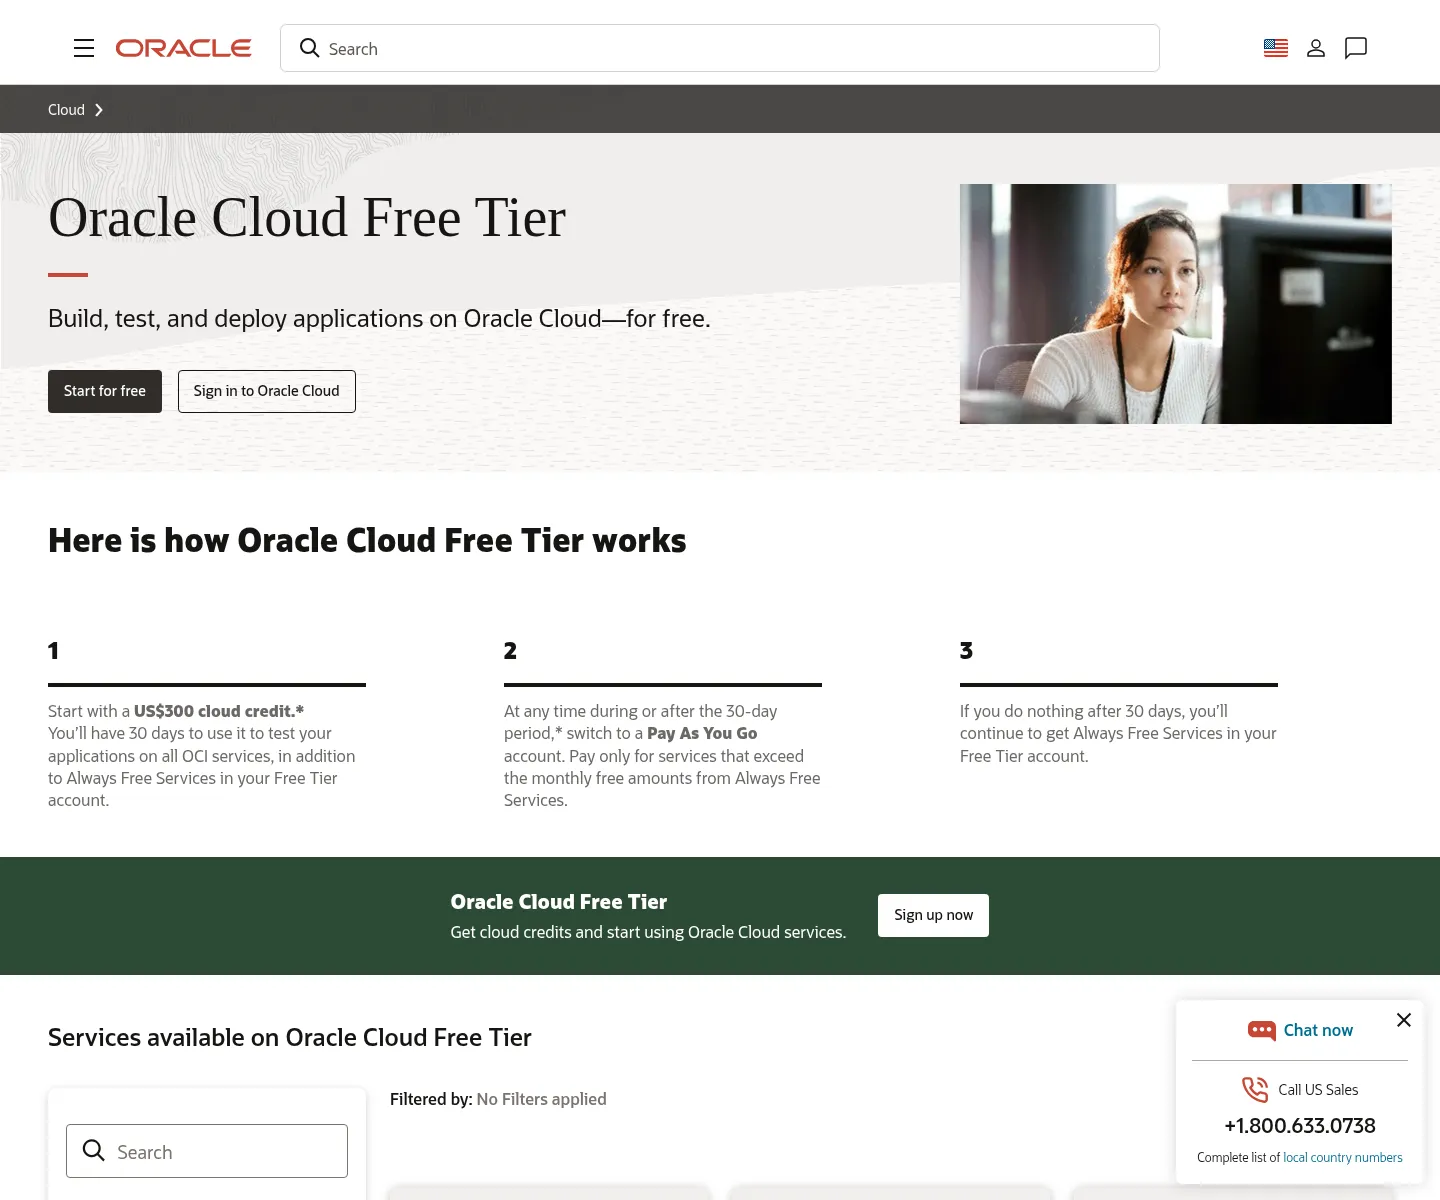This screenshot has width=1440, height=1200.
Task: Click the Start for free button
Action: (105, 391)
